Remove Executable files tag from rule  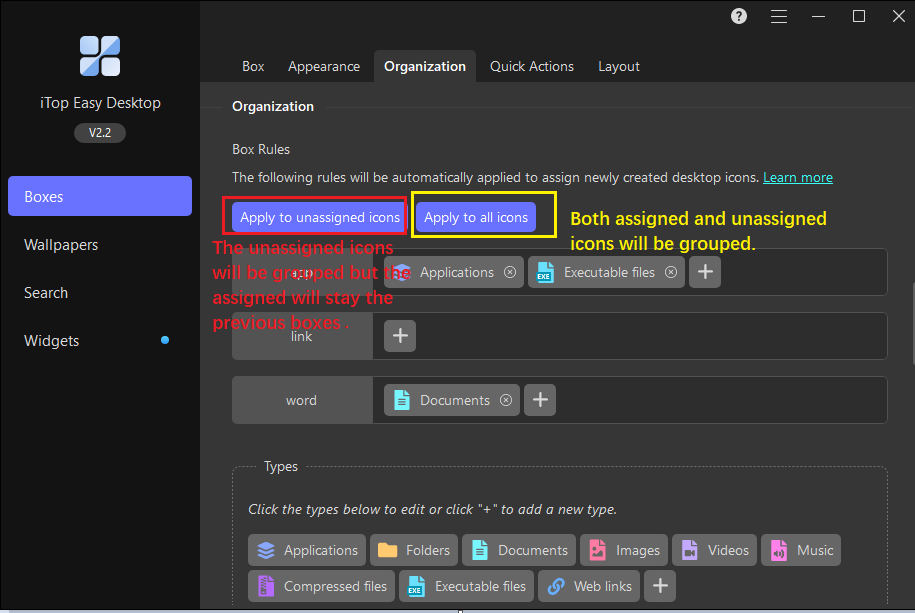pos(671,272)
